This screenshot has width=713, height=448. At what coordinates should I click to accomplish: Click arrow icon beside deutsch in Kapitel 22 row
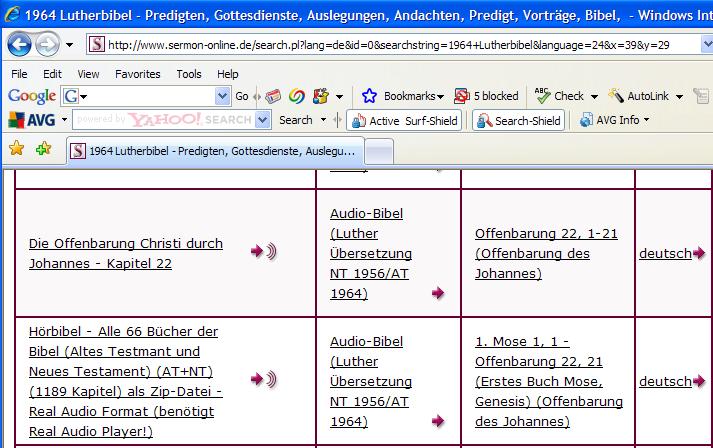(x=699, y=252)
